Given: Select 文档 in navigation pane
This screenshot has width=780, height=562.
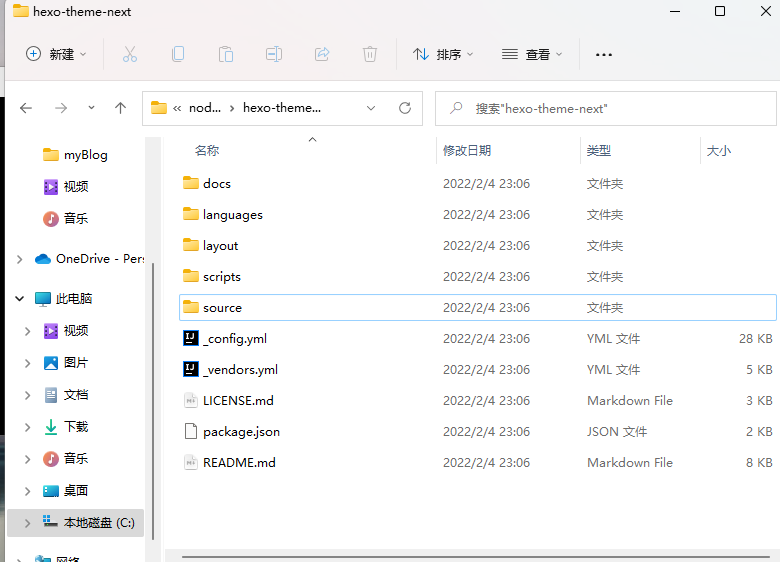Looking at the screenshot, I should 76,394.
